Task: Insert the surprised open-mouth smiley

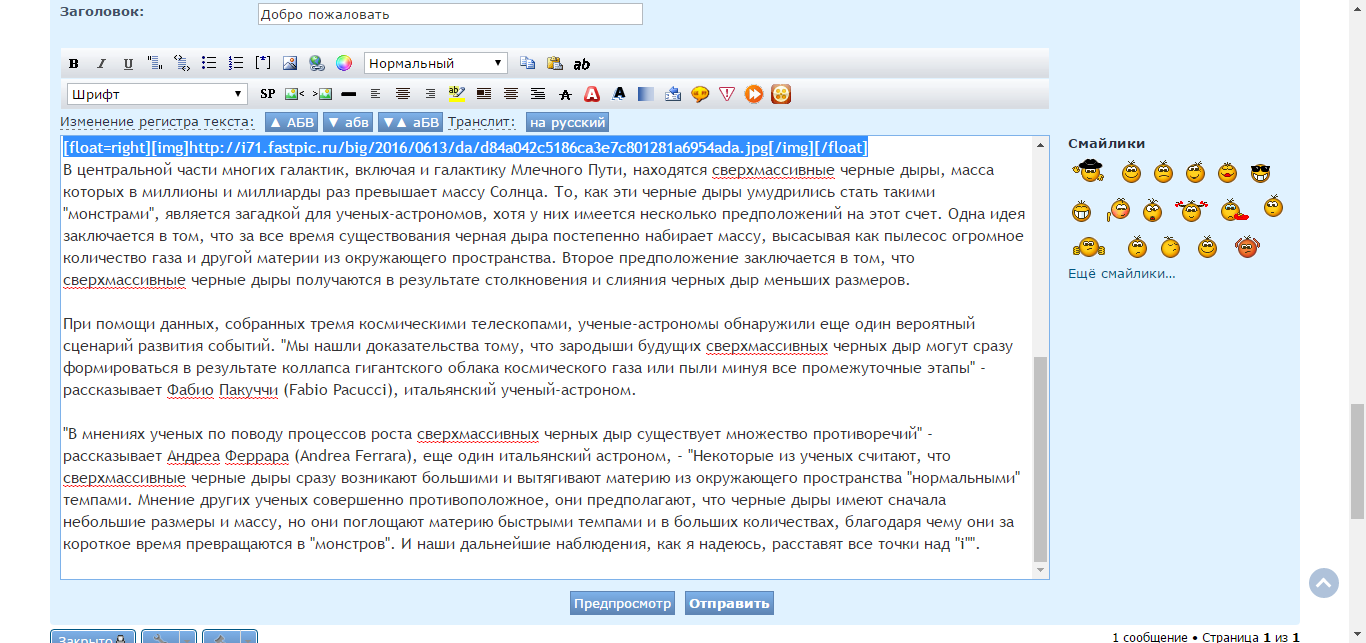Action: [1152, 210]
